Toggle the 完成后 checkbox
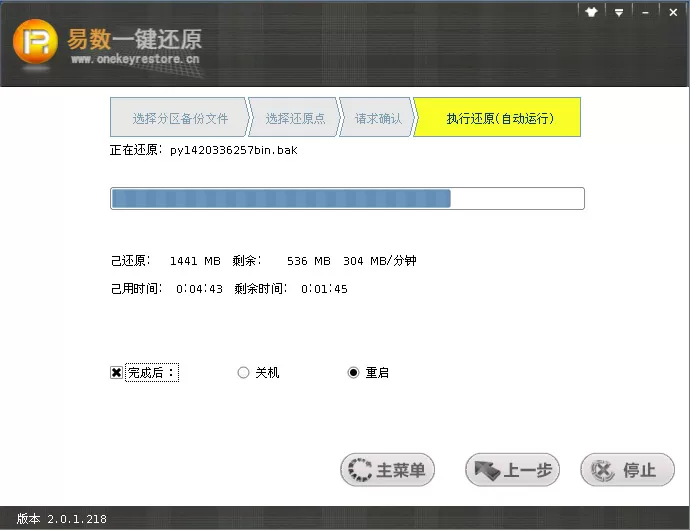 (116, 373)
